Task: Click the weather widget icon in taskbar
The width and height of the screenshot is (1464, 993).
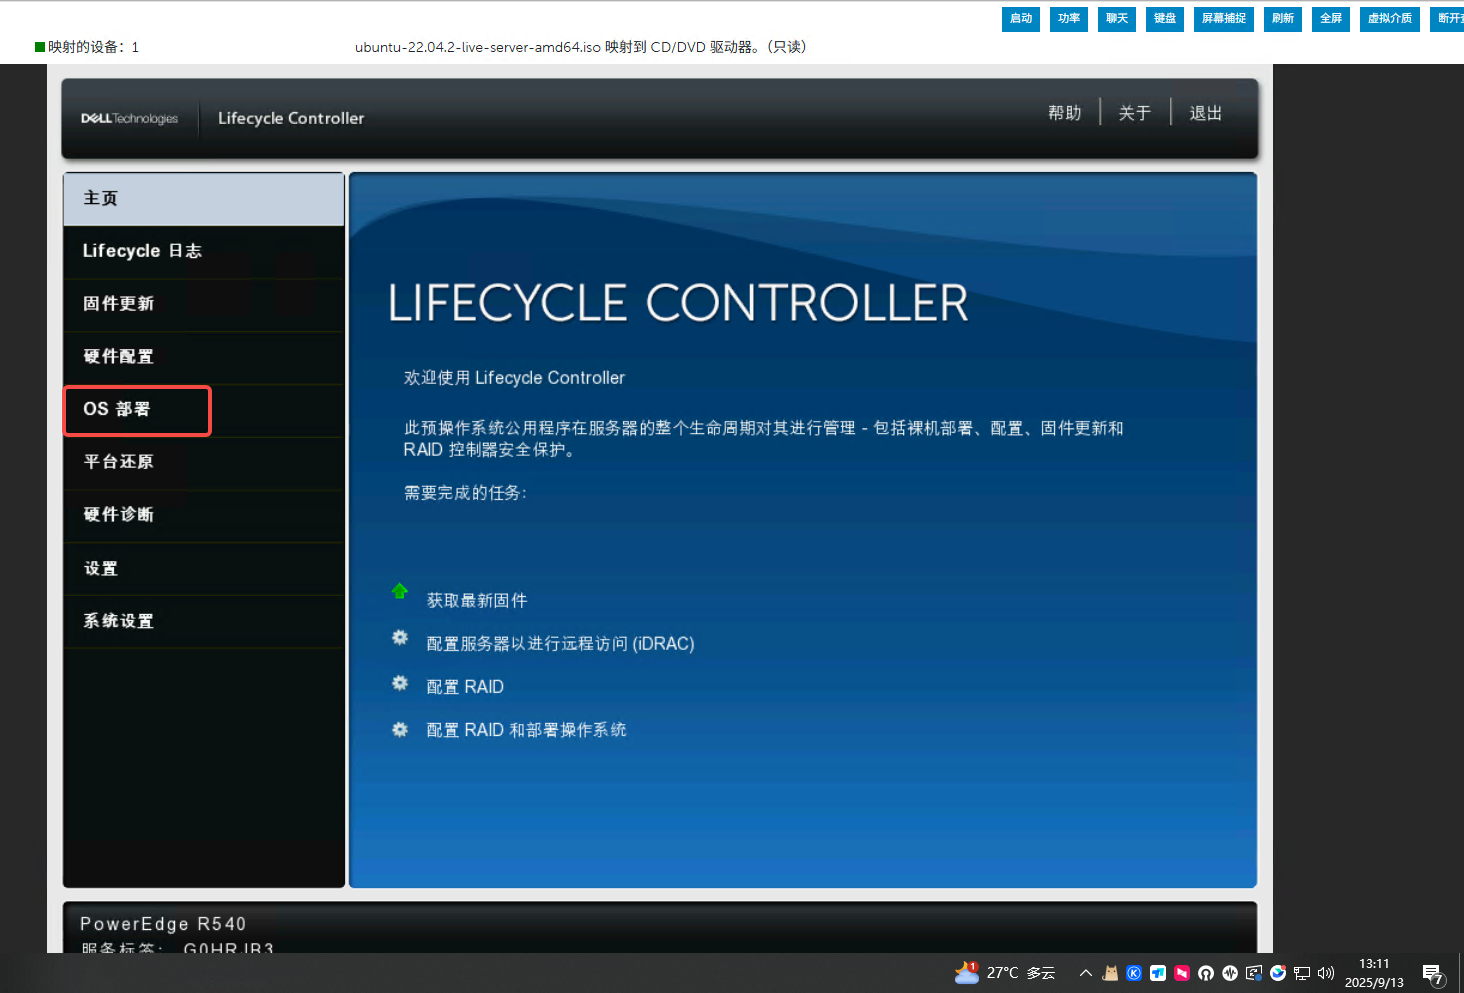Action: tap(967, 973)
